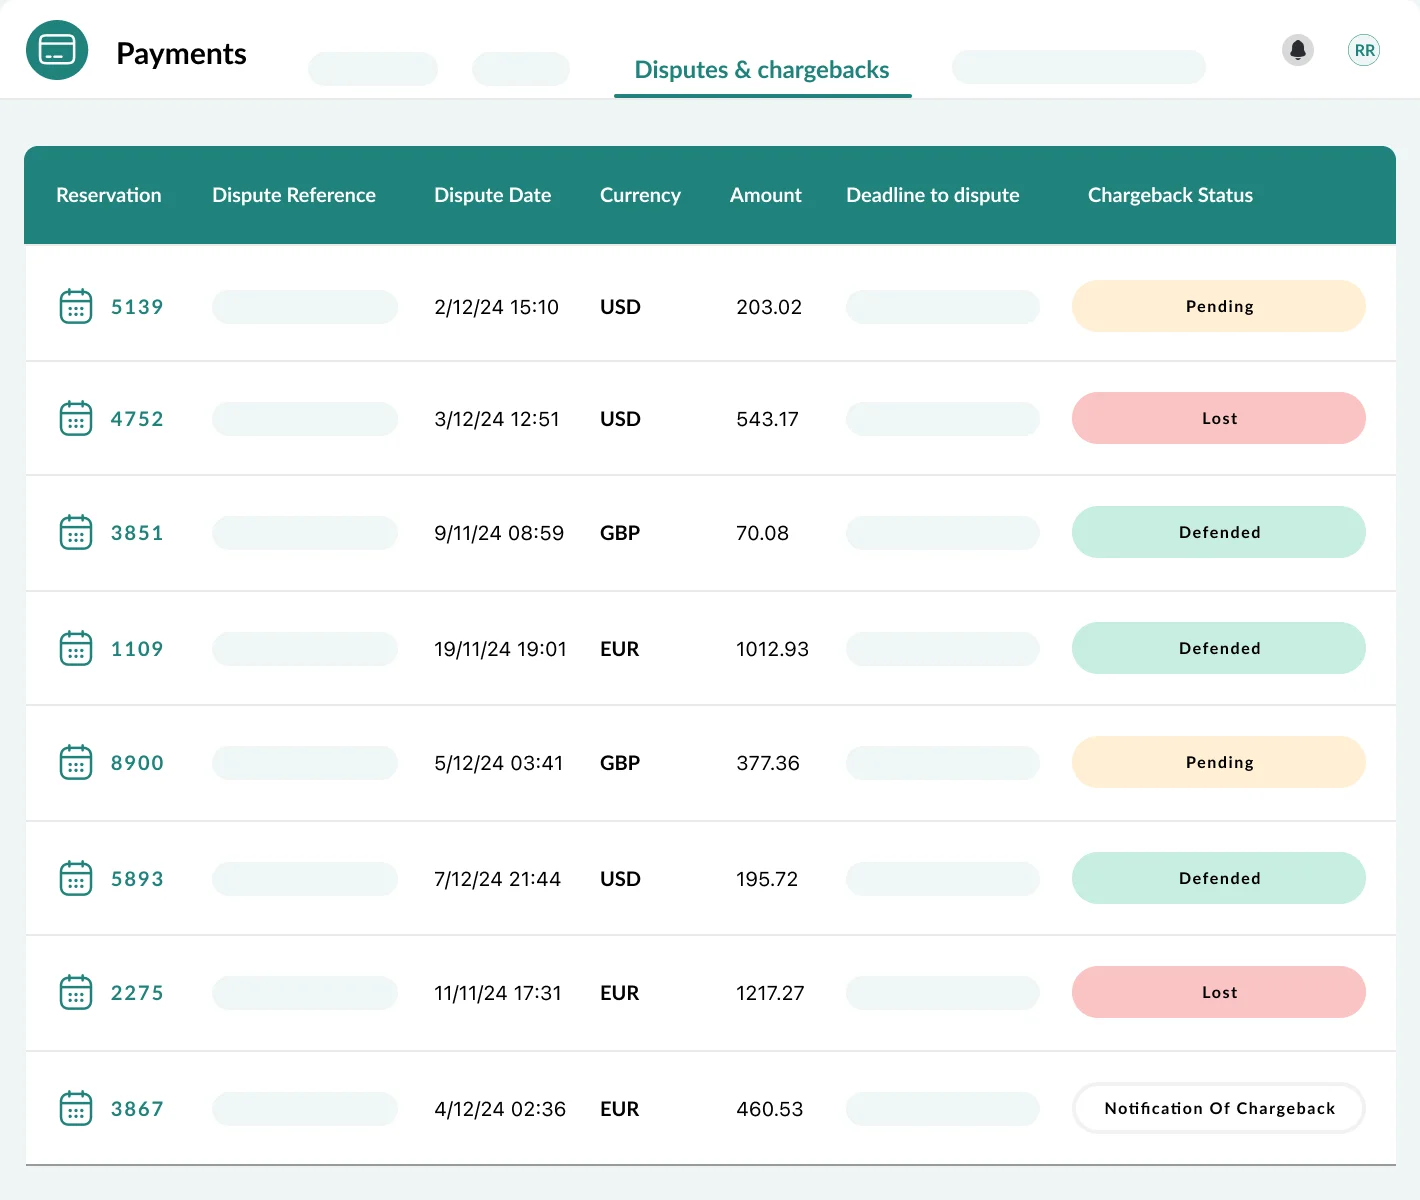Click calendar icon for reservation 1109
The image size is (1420, 1200).
76,649
